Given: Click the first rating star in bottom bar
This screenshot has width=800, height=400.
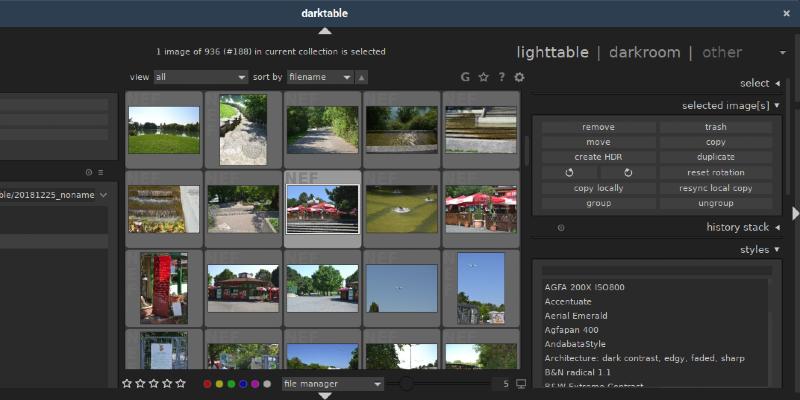Looking at the screenshot, I should click(x=127, y=383).
